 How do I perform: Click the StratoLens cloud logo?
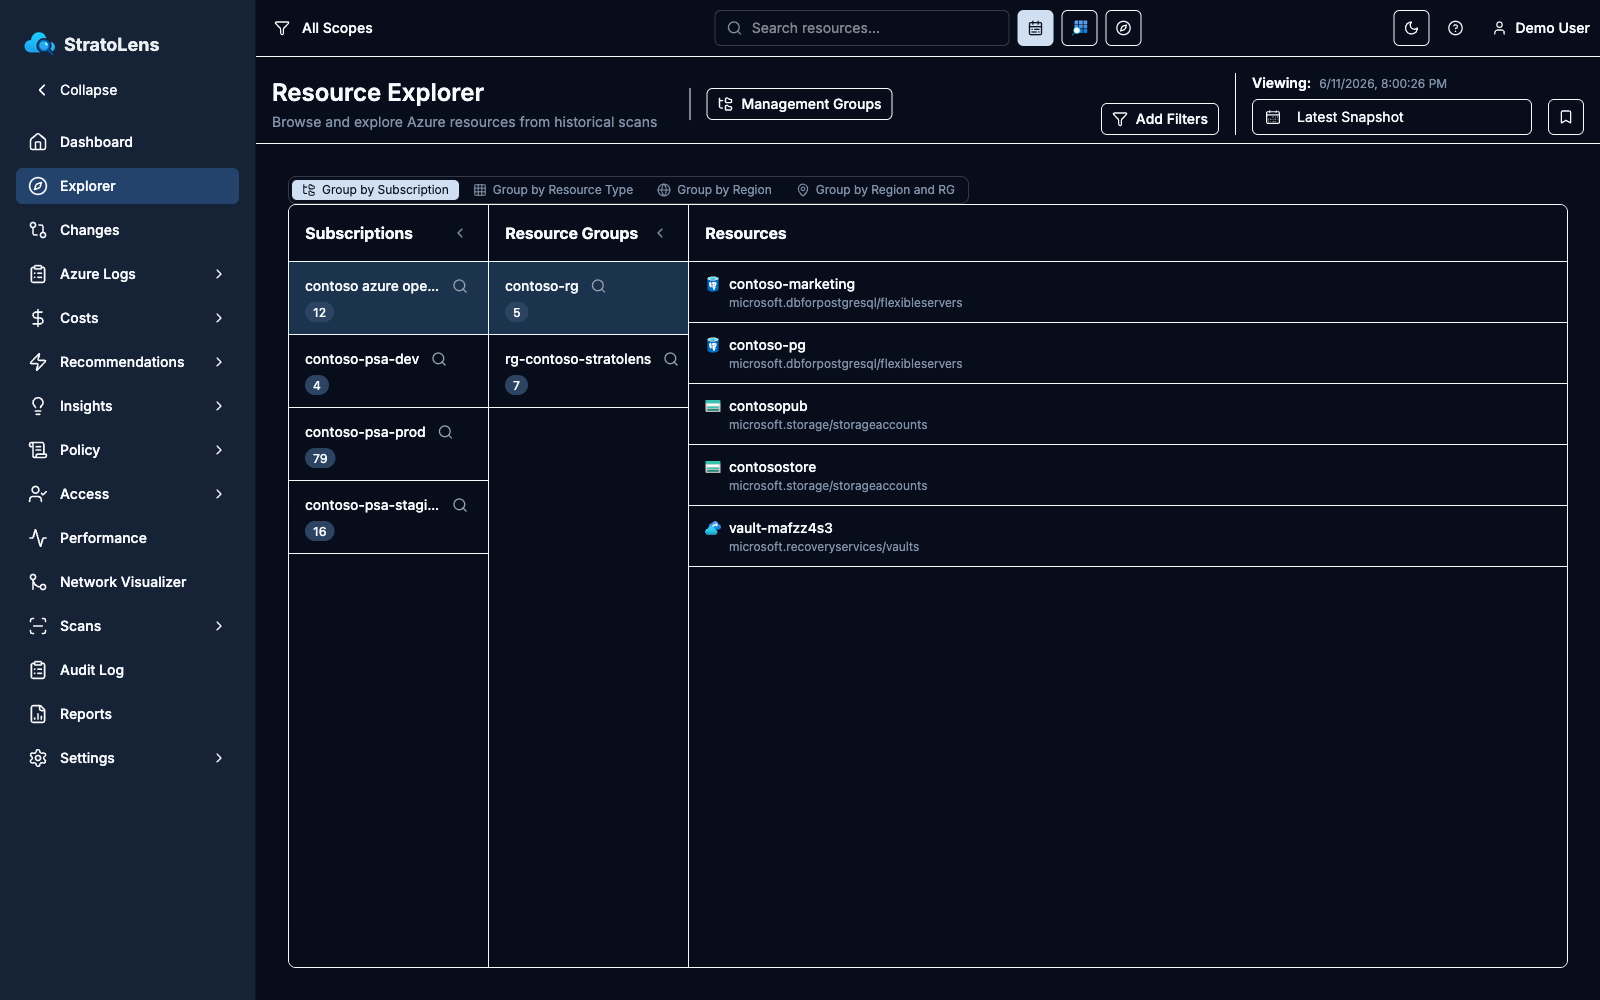[x=39, y=43]
